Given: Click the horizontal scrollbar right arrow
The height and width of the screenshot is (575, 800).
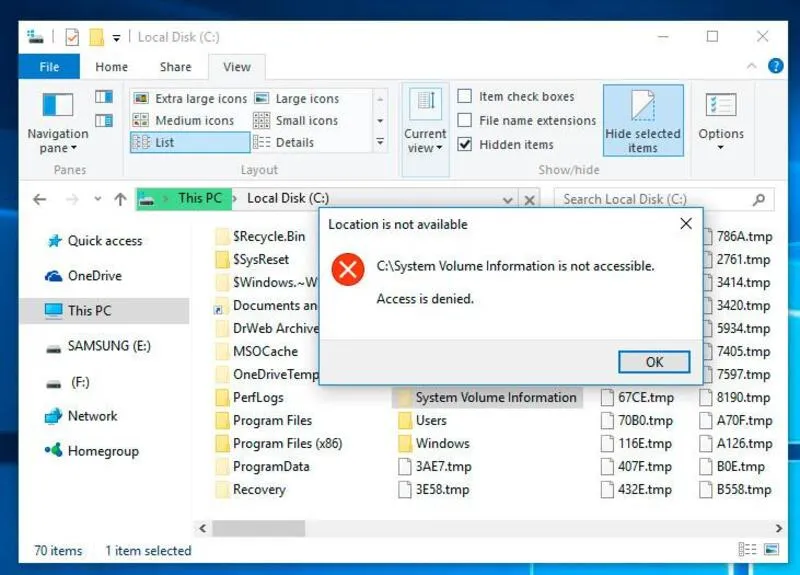Looking at the screenshot, I should click(779, 528).
